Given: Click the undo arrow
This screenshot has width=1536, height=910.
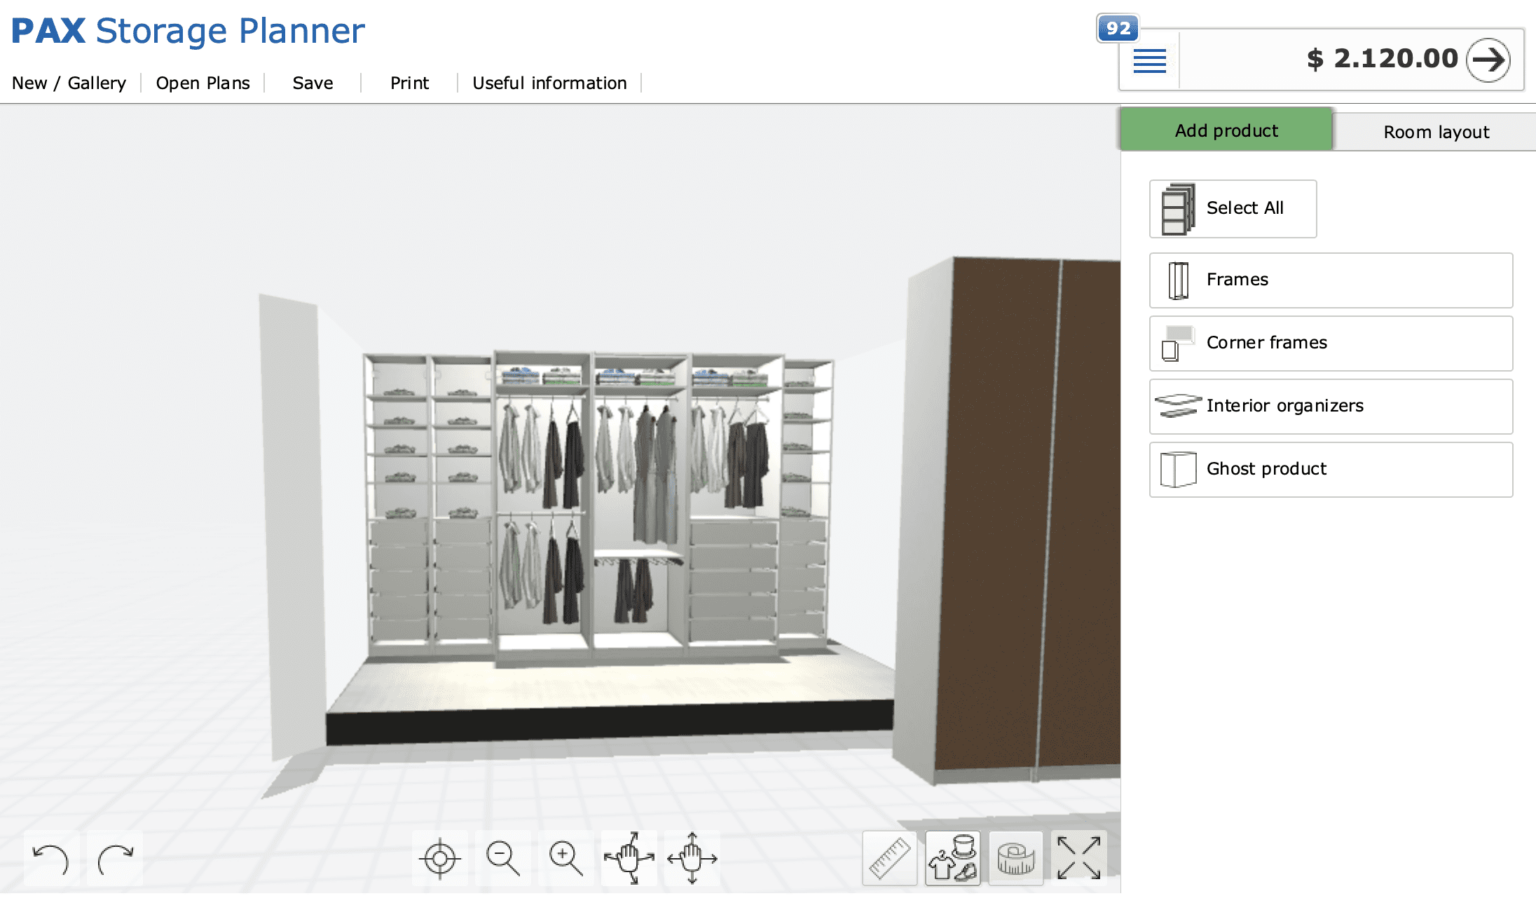Looking at the screenshot, I should 49,857.
